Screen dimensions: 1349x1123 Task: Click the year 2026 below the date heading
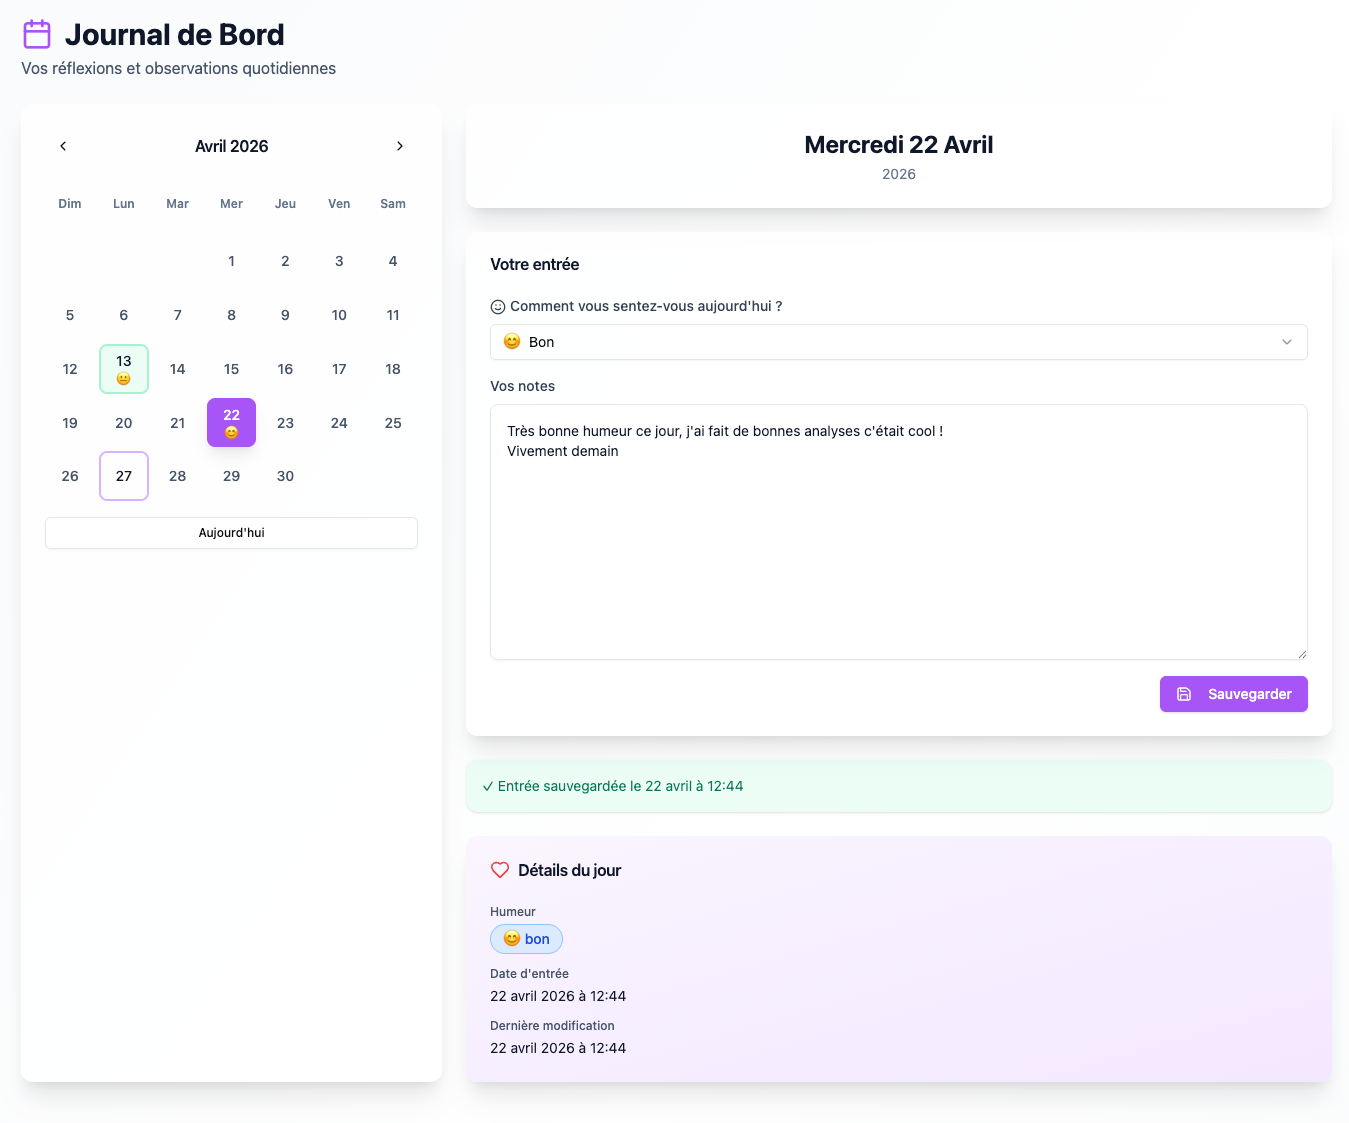click(x=899, y=174)
